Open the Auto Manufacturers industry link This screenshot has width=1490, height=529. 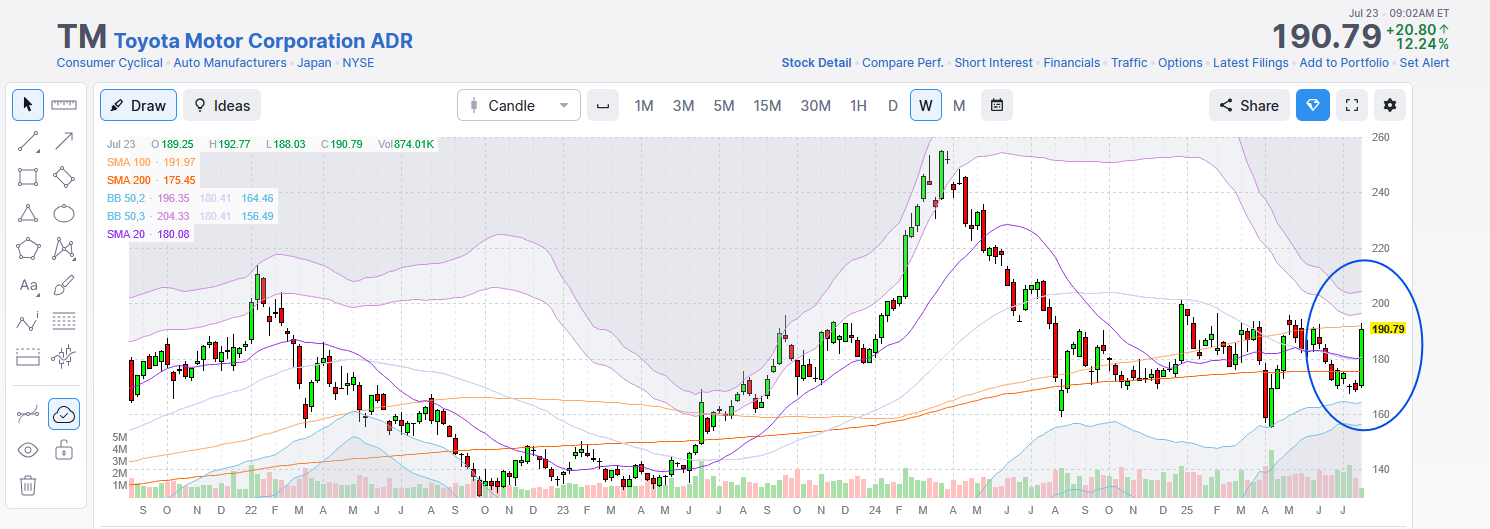click(230, 63)
